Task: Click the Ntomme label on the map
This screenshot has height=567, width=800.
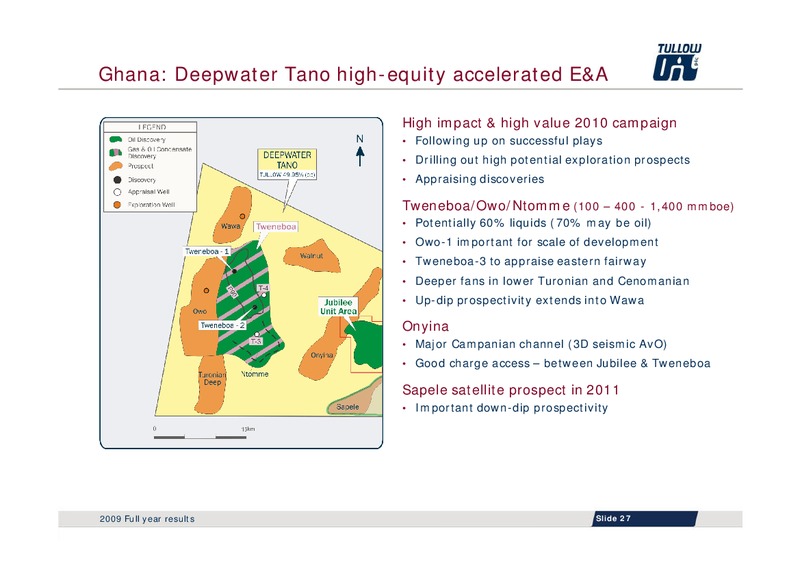Action: click(x=255, y=374)
